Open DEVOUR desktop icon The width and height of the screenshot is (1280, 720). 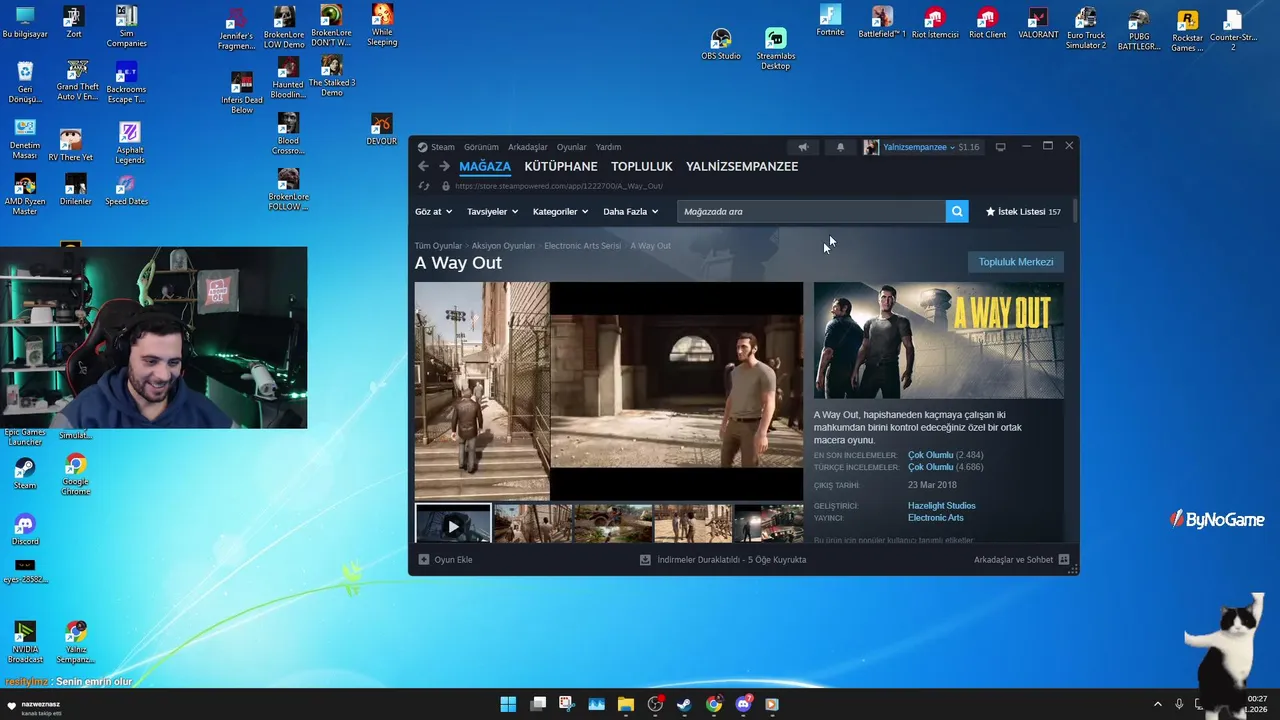[381, 129]
